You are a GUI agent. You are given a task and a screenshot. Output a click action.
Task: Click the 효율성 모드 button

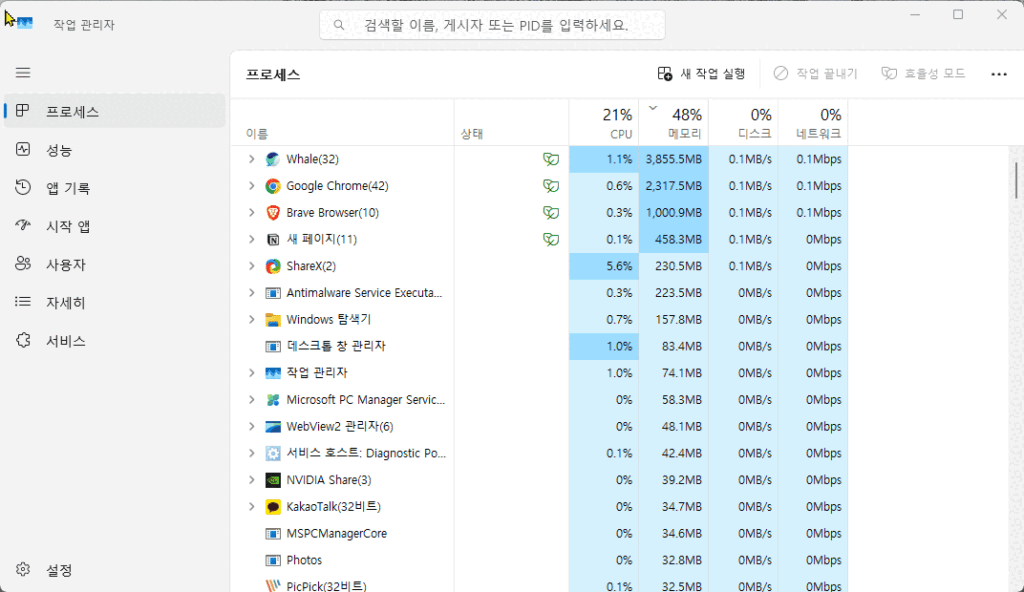click(x=923, y=74)
